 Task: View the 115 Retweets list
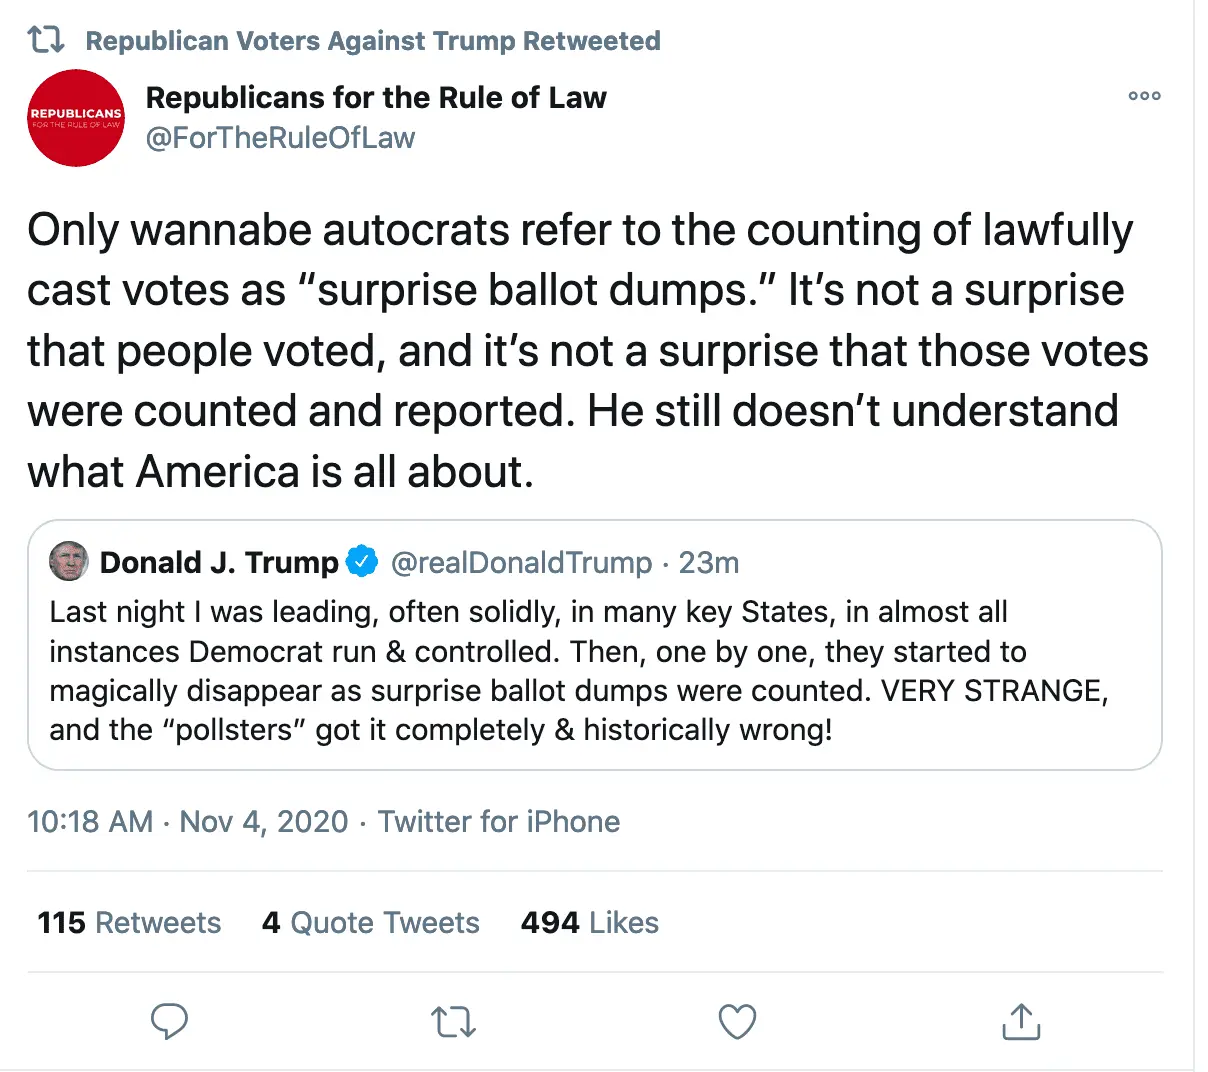pyautogui.click(x=129, y=922)
